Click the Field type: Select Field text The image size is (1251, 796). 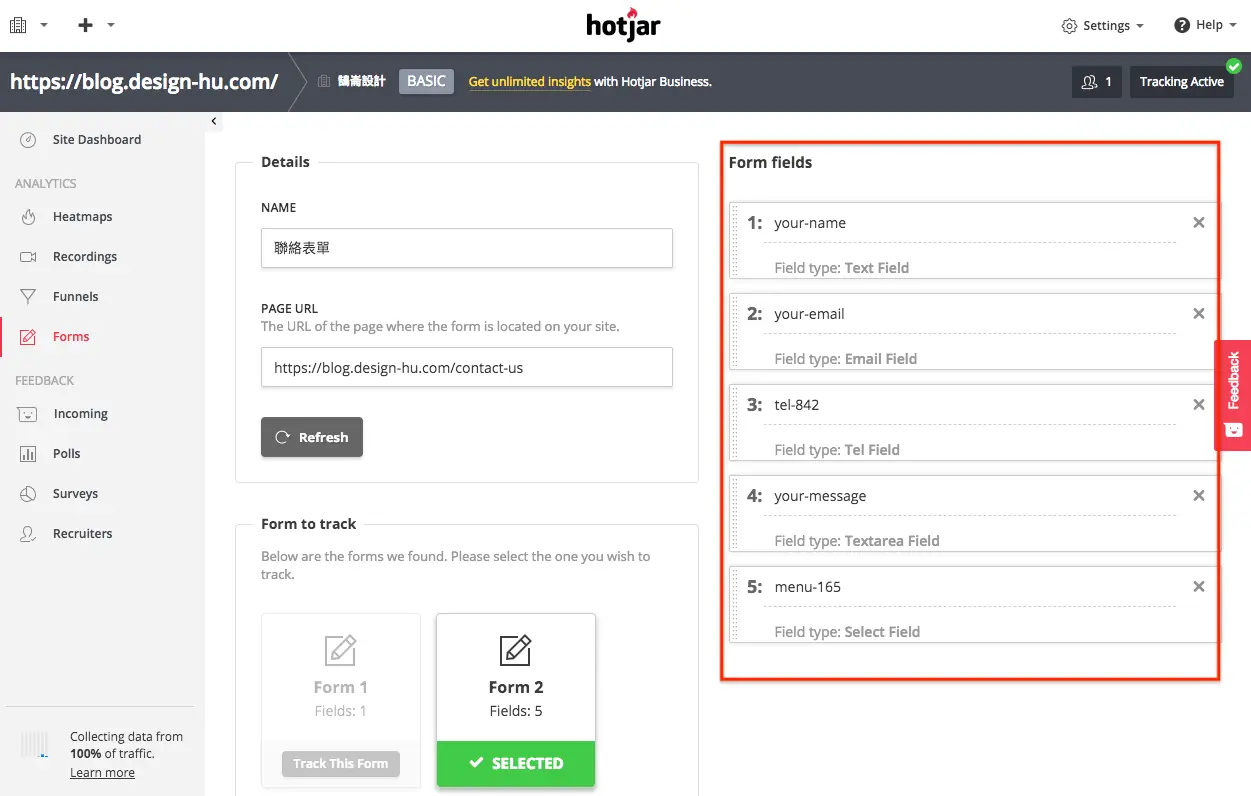847,632
